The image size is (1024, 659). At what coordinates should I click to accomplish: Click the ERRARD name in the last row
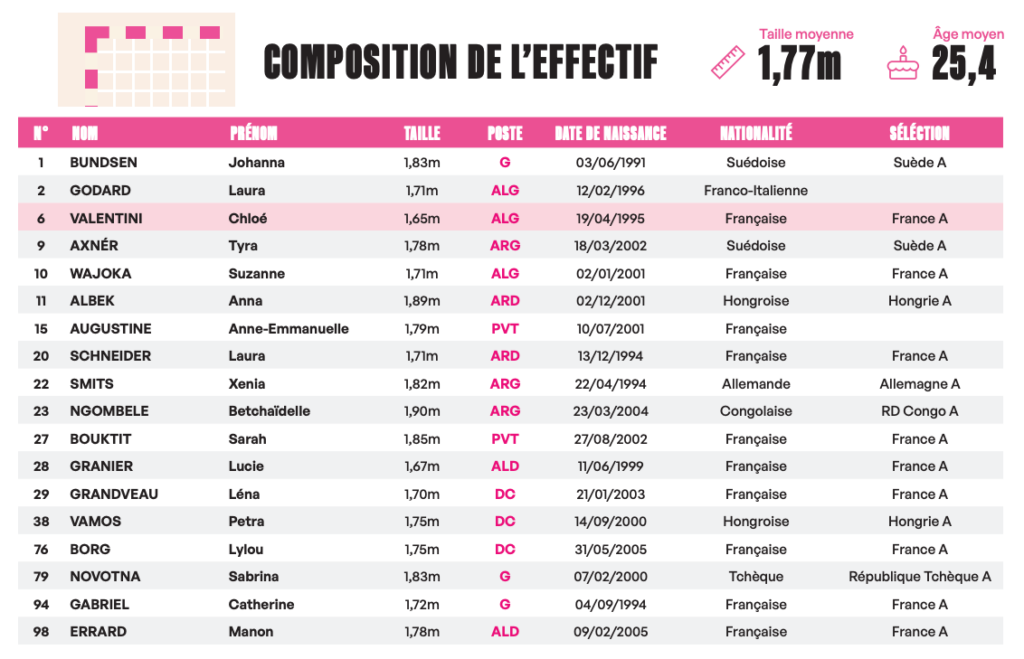tap(98, 631)
